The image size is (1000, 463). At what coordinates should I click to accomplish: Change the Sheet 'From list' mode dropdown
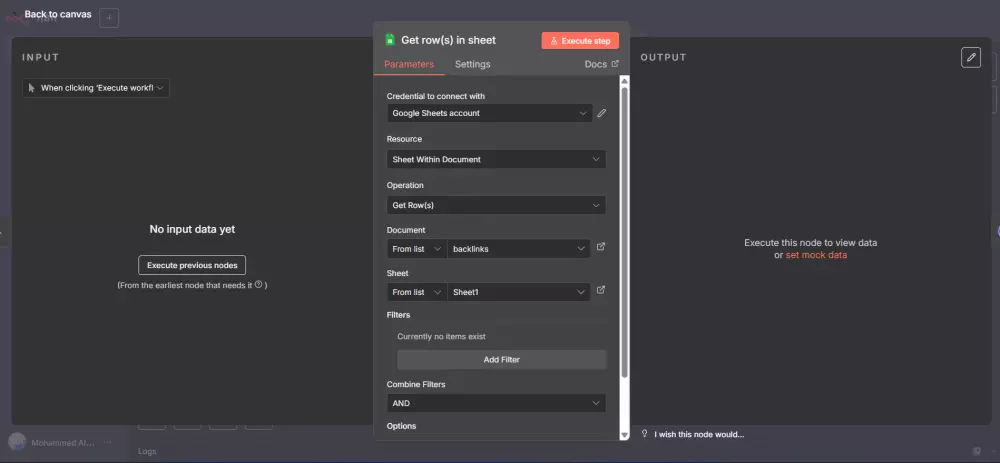[417, 292]
